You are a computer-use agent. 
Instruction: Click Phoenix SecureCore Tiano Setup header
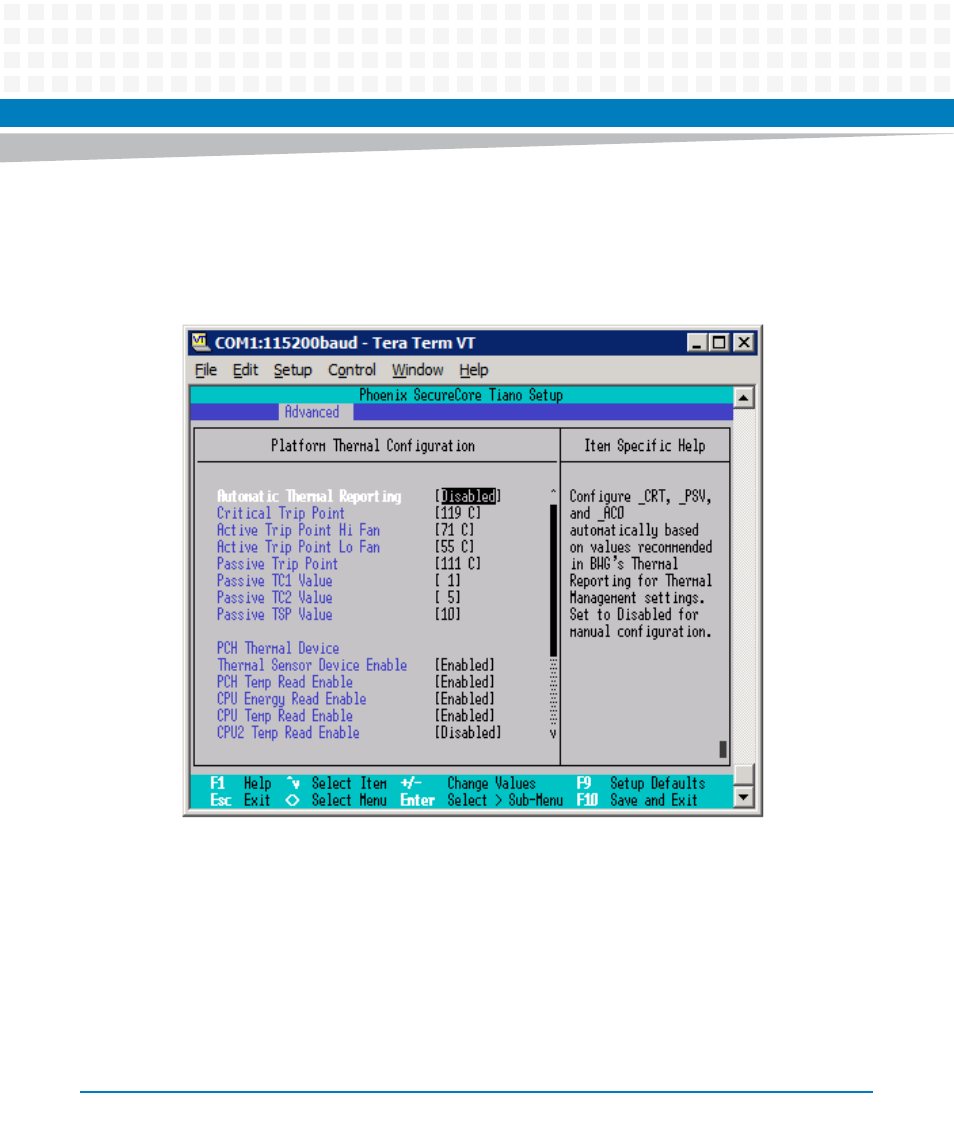tap(461, 395)
